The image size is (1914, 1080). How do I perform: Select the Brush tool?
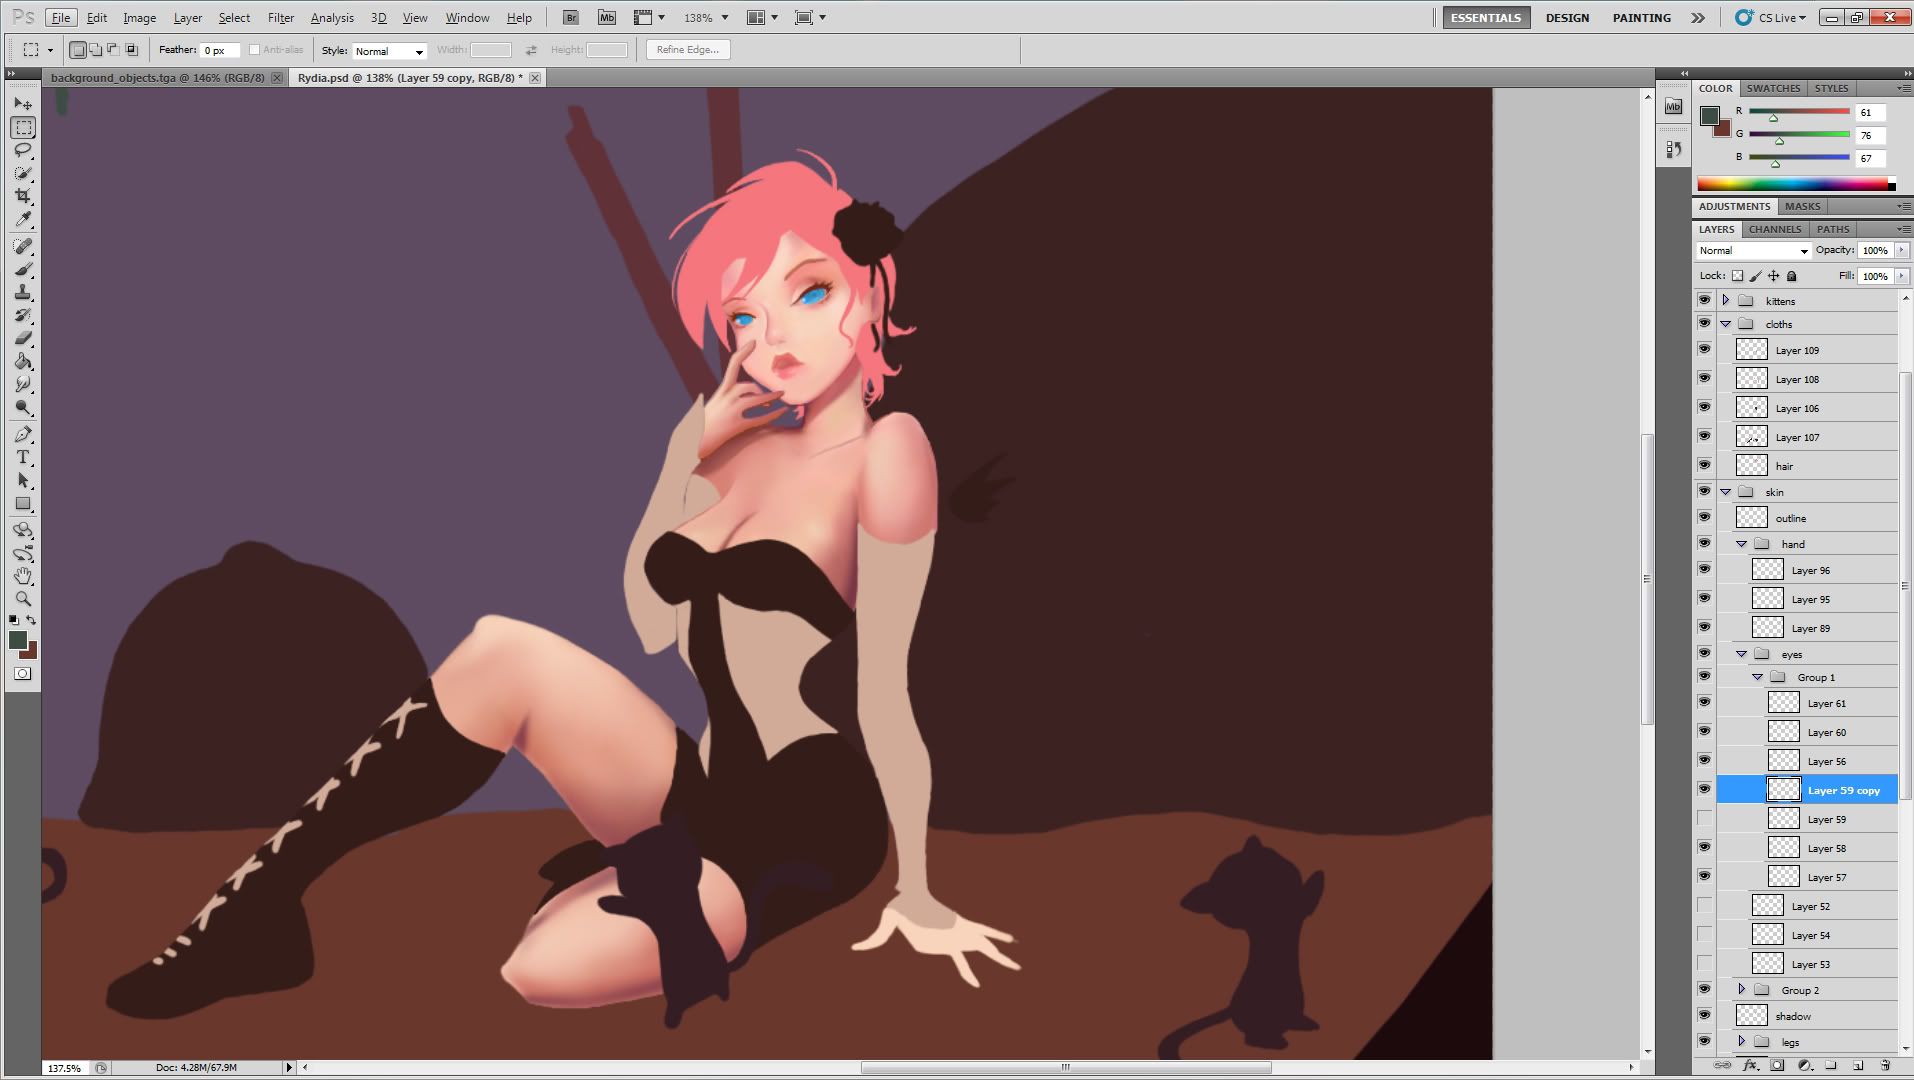(23, 269)
